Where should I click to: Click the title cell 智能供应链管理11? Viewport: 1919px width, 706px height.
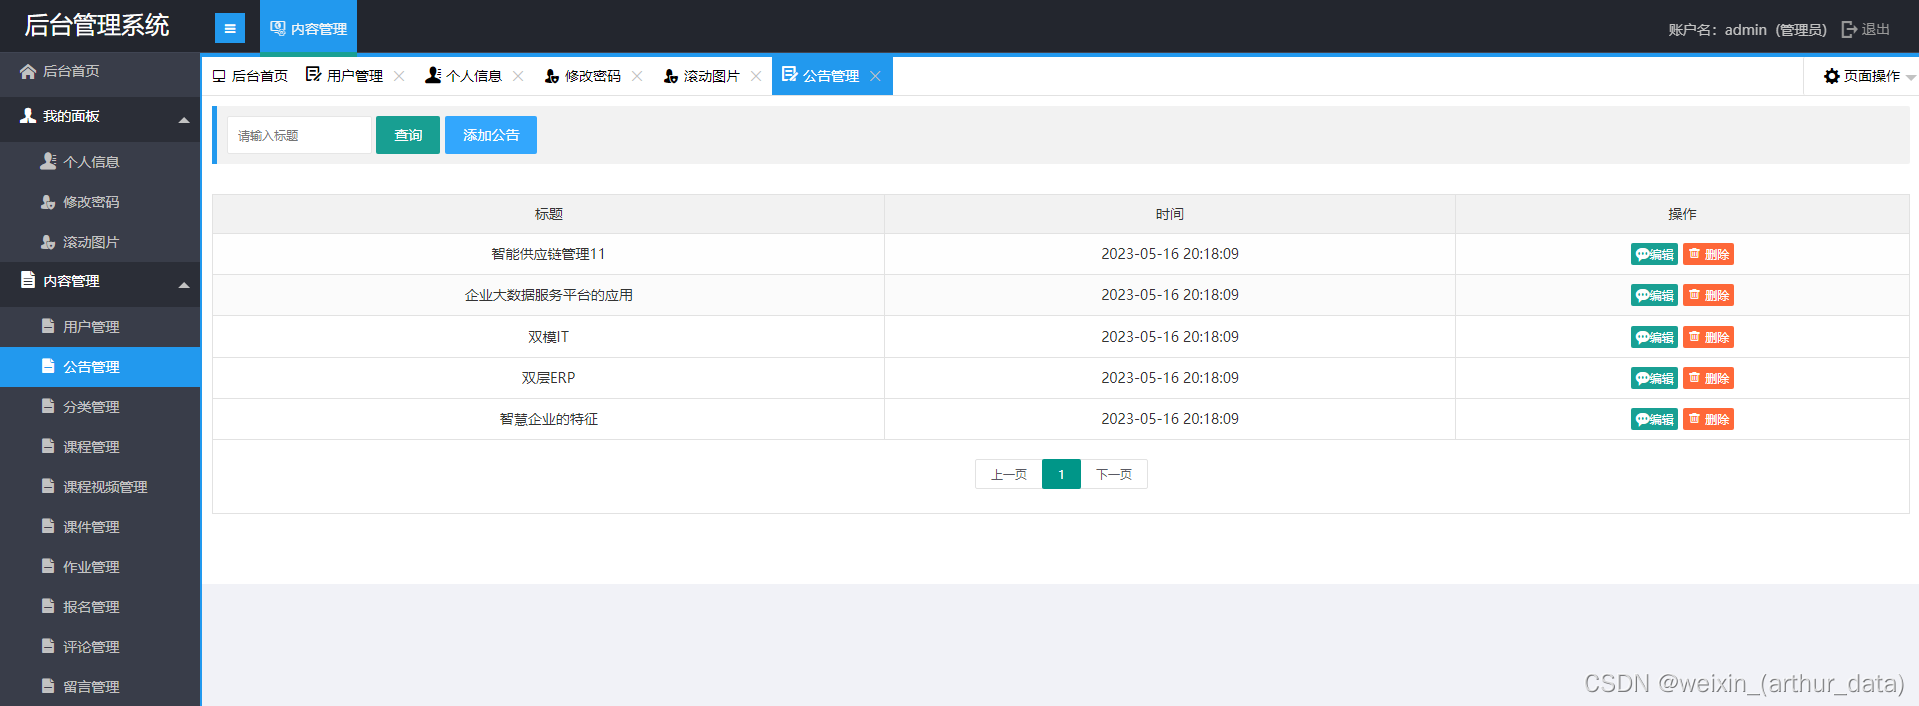tap(548, 254)
